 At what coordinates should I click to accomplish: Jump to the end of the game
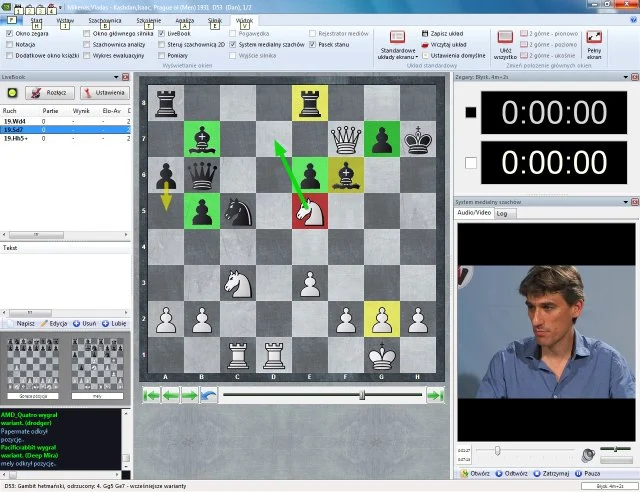[435, 395]
